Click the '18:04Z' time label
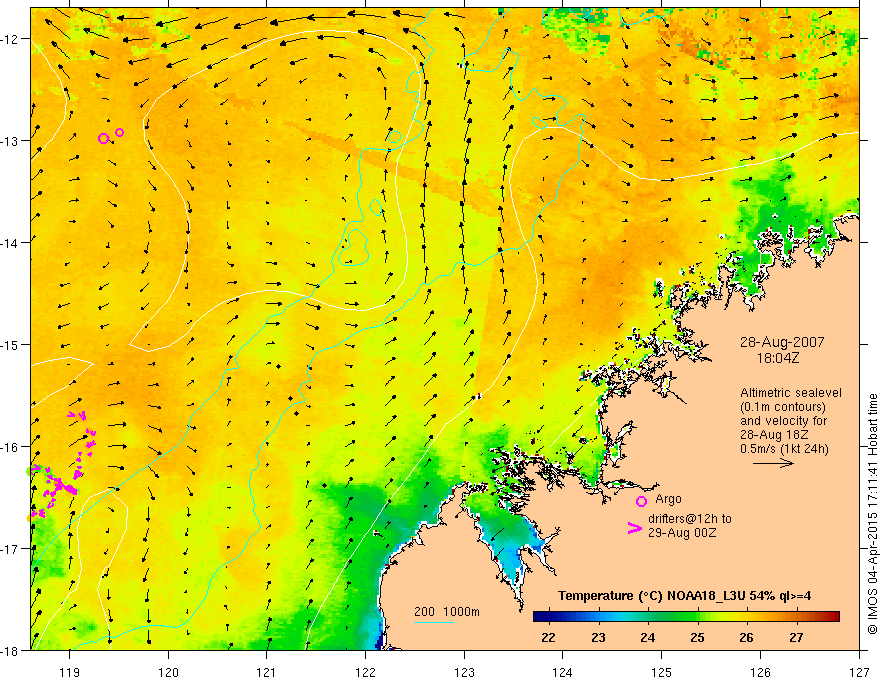Image resolution: width=880 pixels, height=680 pixels. pyautogui.click(x=778, y=358)
